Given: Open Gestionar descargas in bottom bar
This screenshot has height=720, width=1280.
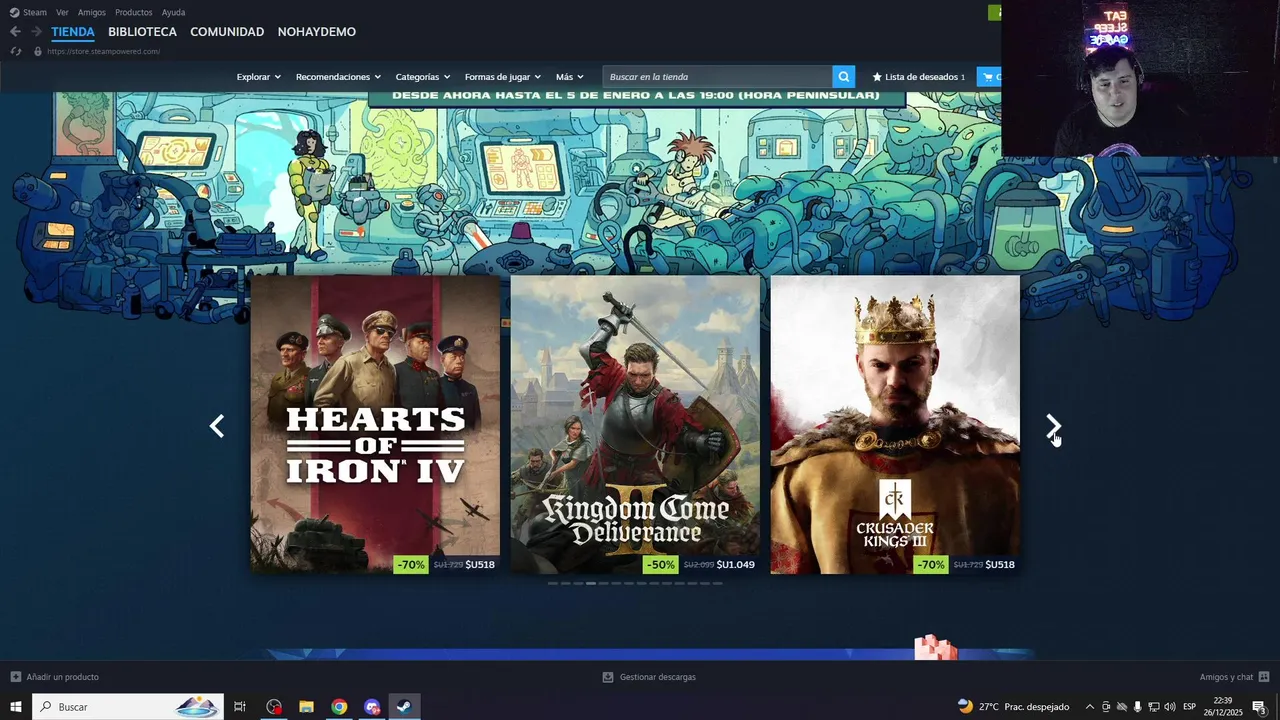Looking at the screenshot, I should [x=649, y=677].
